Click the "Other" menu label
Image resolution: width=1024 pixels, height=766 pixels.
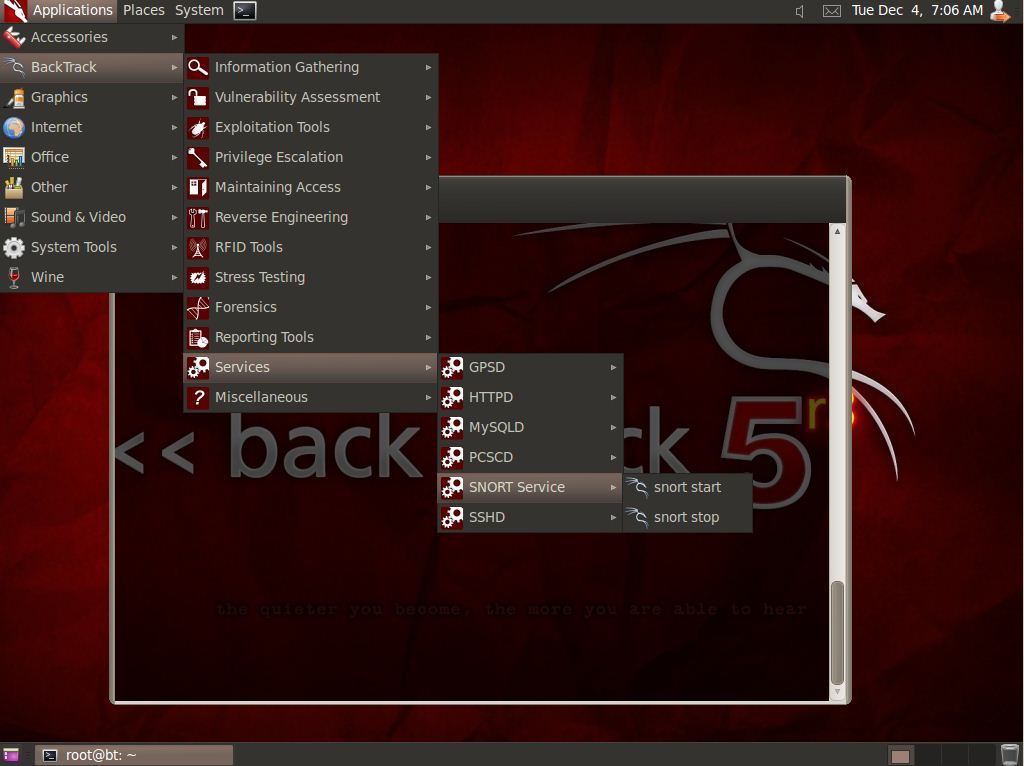click(x=49, y=187)
